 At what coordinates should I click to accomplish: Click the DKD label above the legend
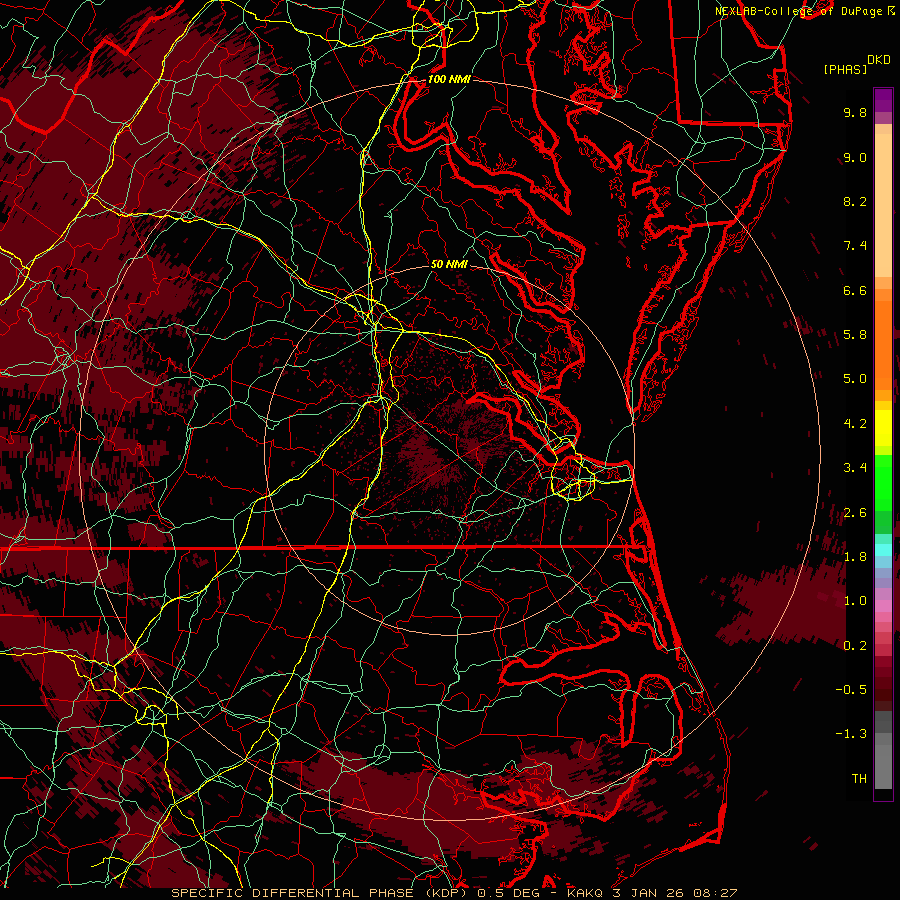point(879,60)
